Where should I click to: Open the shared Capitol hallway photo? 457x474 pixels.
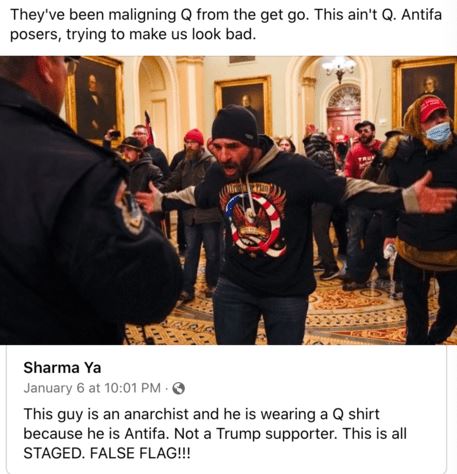(228, 200)
